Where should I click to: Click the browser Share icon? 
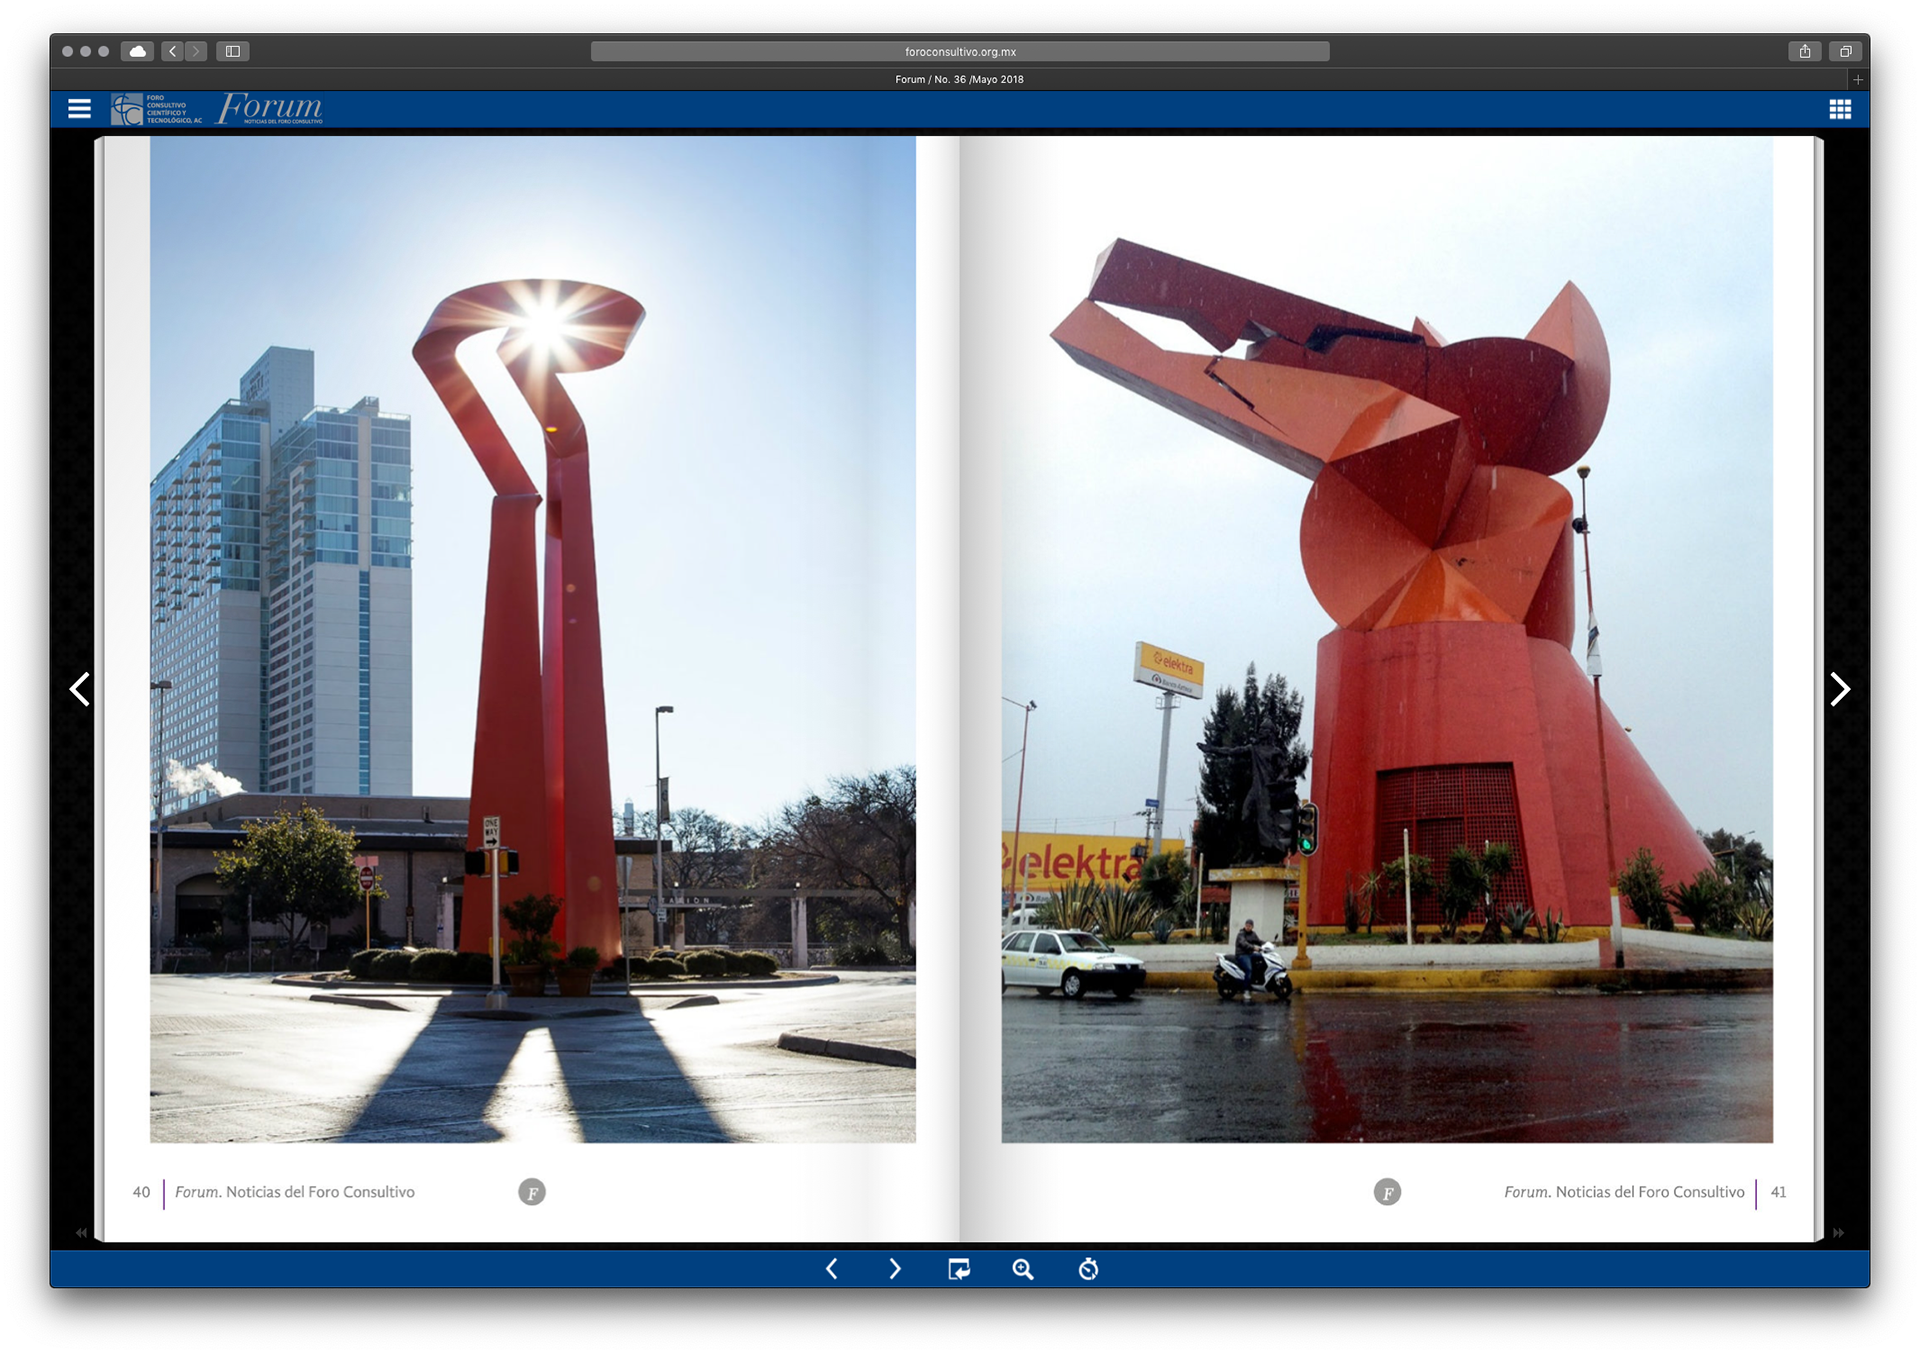[1805, 51]
